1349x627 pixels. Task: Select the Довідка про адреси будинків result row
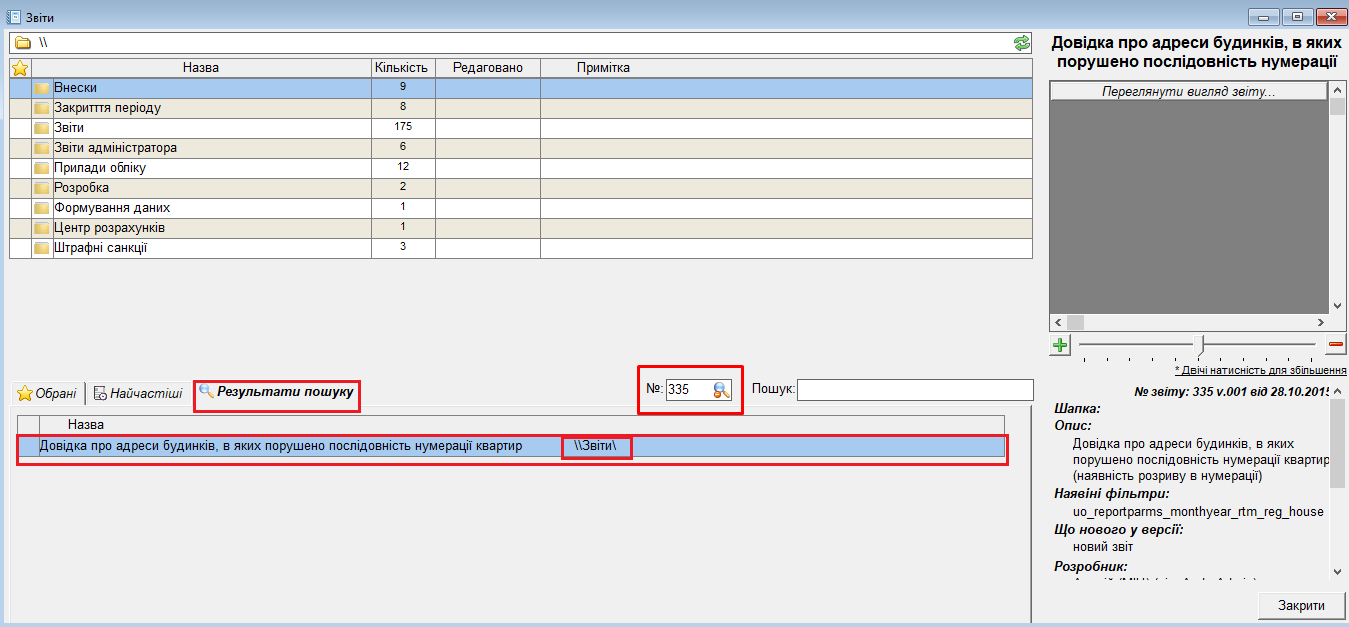tap(280, 447)
